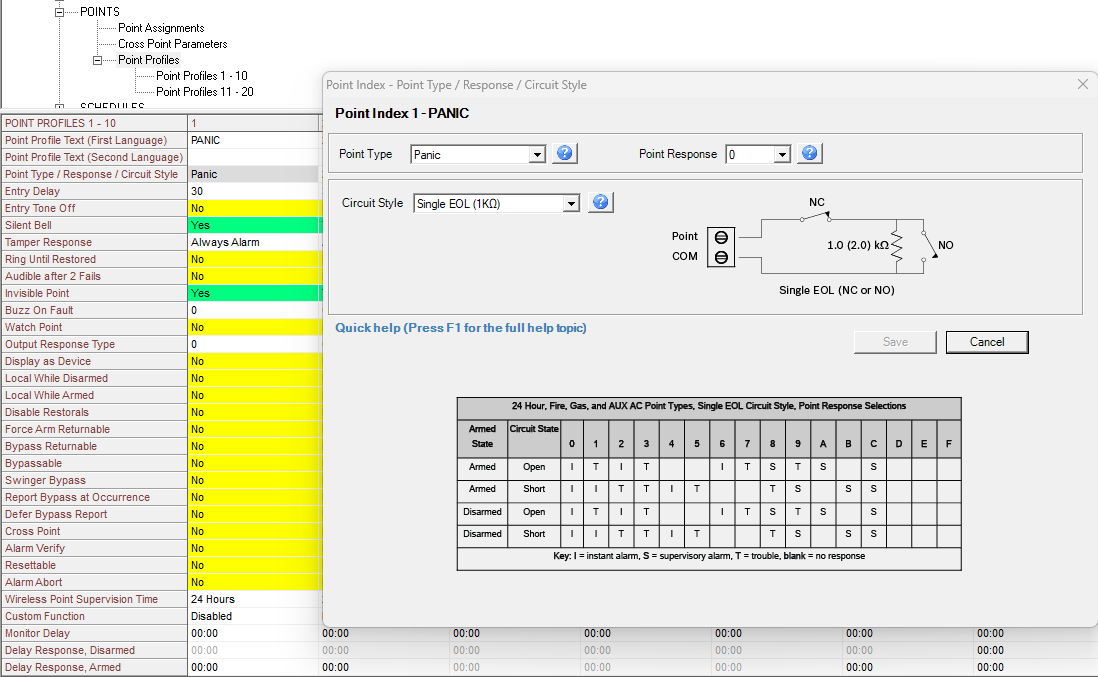The width and height of the screenshot is (1098, 677).
Task: Select the Tamper Response Always Alarm cell
Action: tap(253, 241)
